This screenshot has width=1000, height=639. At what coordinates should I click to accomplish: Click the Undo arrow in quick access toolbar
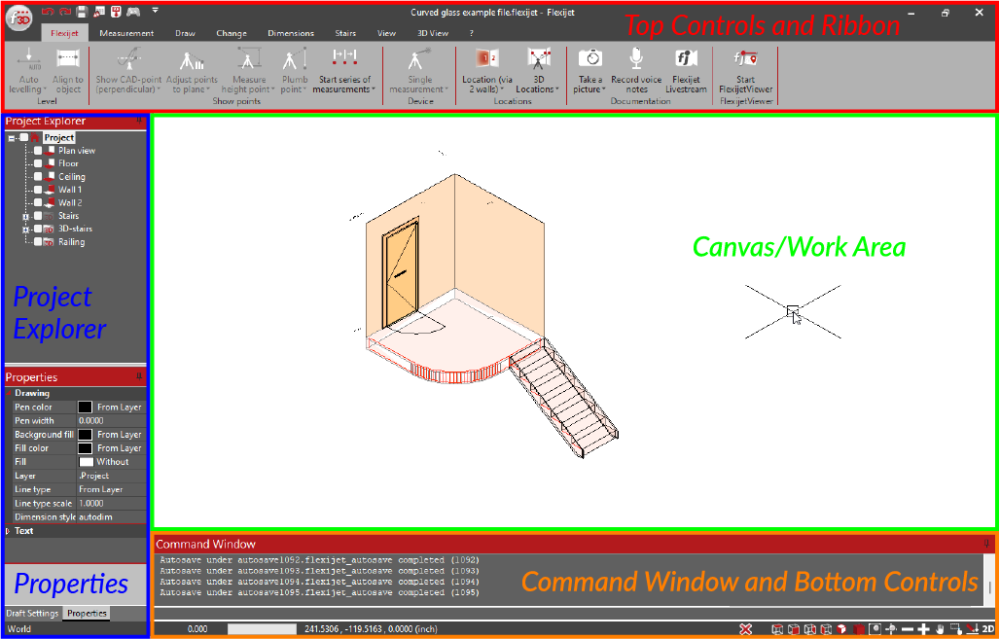[47, 11]
